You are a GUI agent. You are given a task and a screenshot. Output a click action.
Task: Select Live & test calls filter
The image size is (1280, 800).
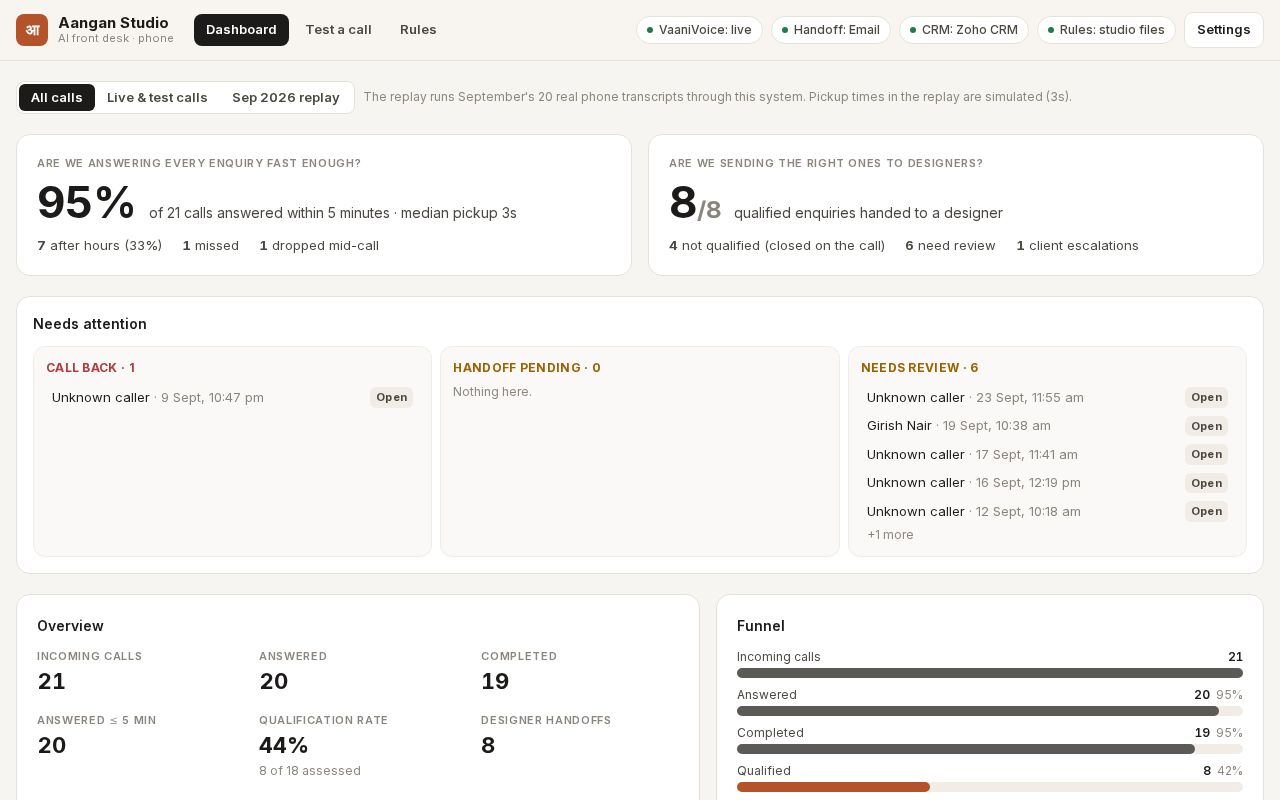(x=157, y=97)
